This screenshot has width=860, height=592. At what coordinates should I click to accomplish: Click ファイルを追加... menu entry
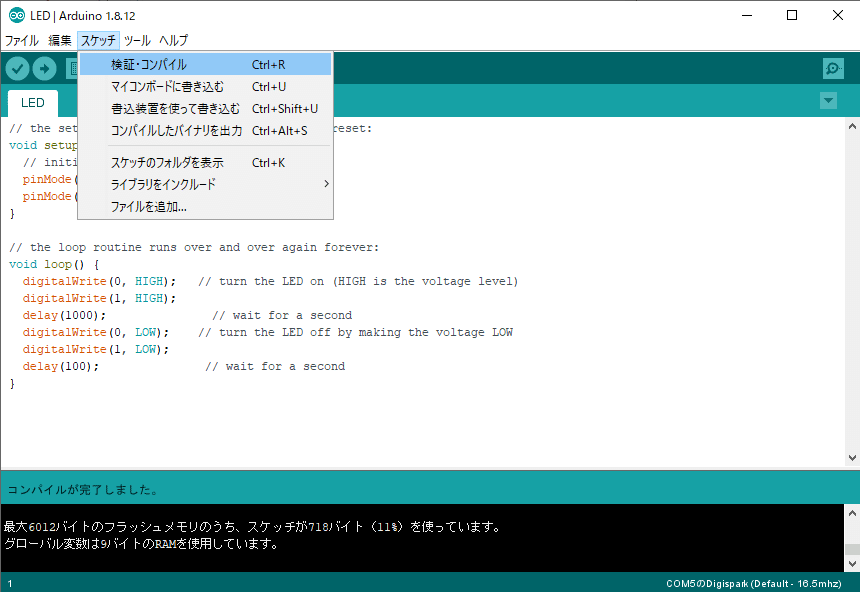tap(205, 206)
